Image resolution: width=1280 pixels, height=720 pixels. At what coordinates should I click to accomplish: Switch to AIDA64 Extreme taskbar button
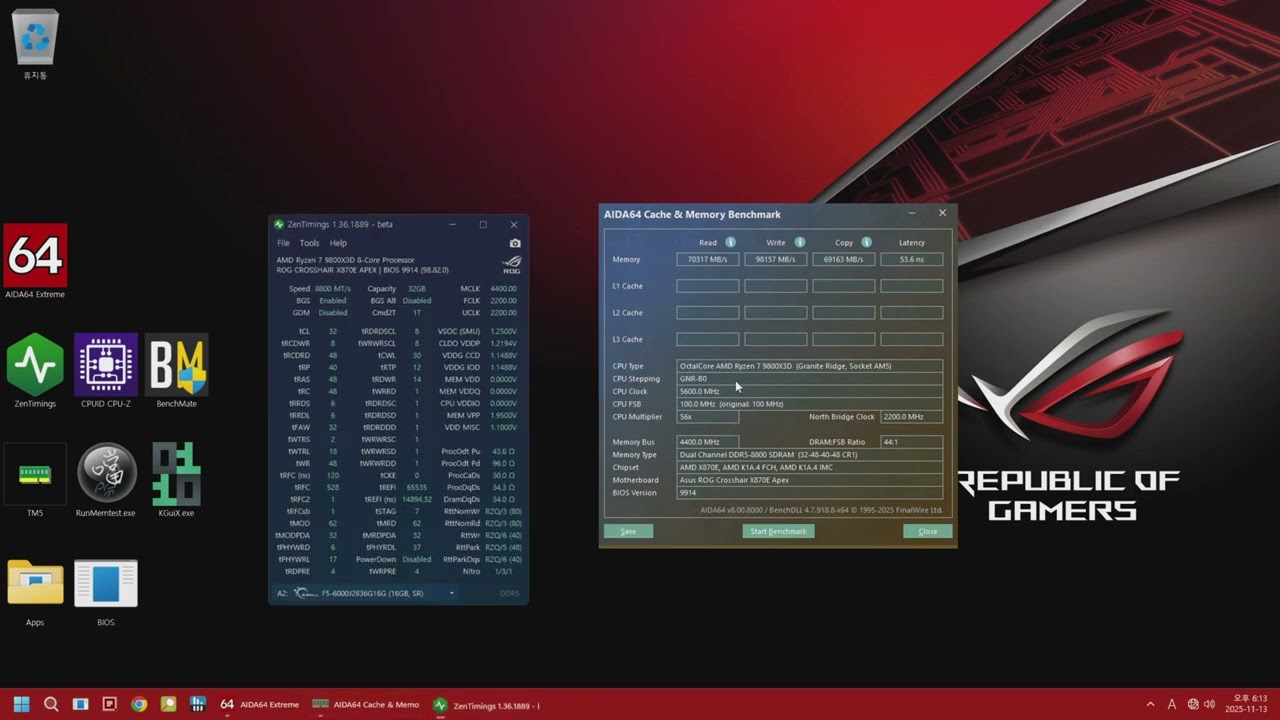tap(259, 704)
